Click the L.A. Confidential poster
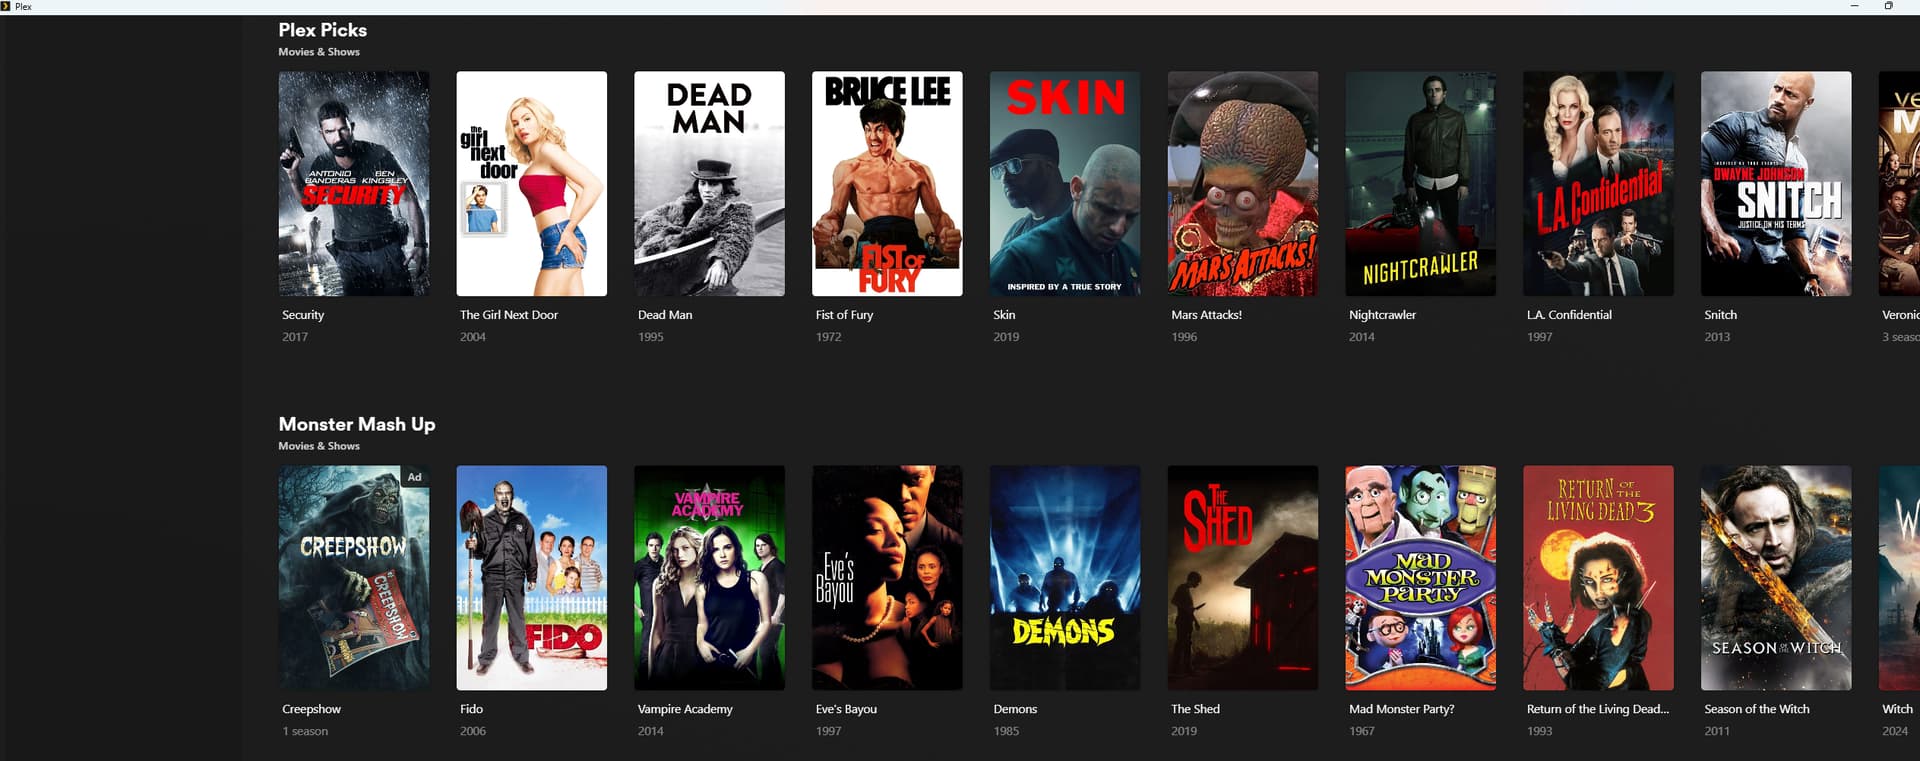The height and width of the screenshot is (761, 1920). coord(1598,183)
